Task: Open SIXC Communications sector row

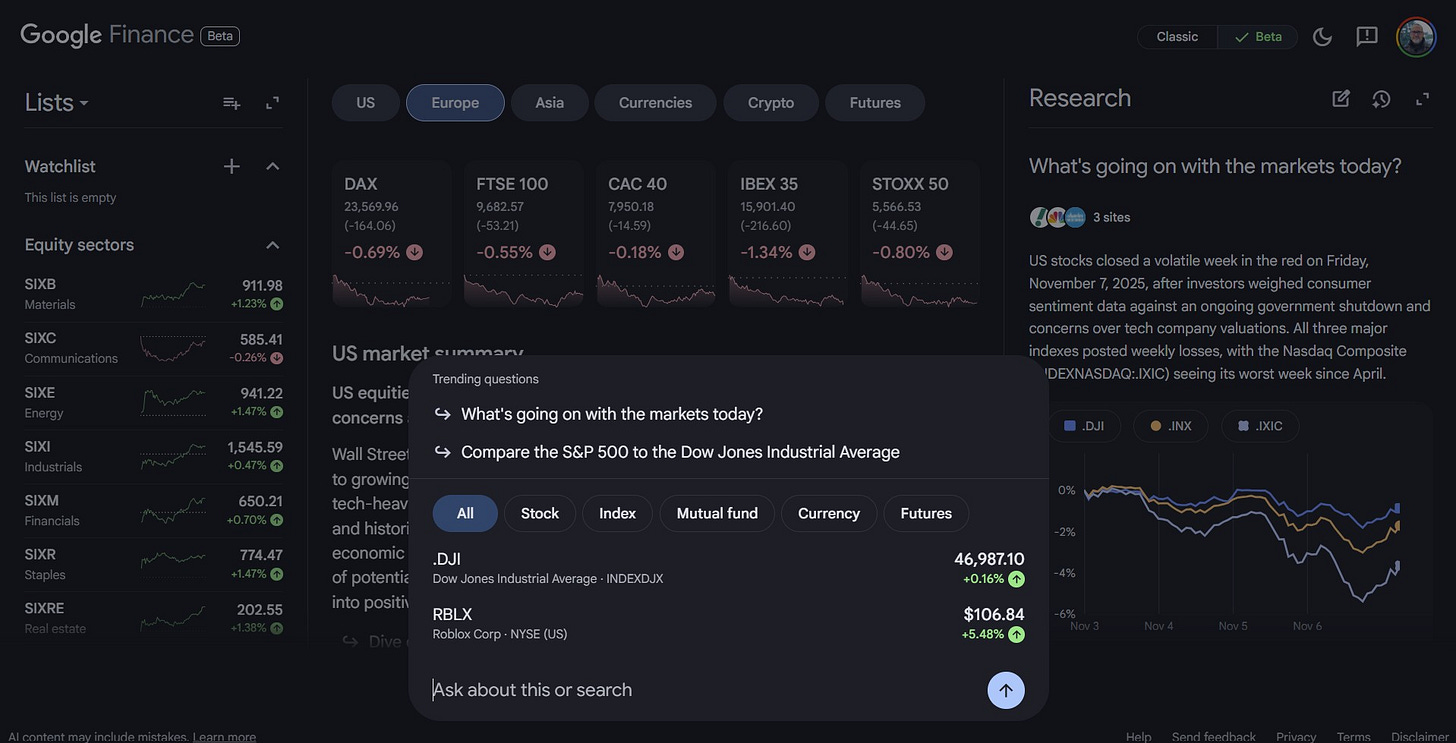Action: [153, 348]
